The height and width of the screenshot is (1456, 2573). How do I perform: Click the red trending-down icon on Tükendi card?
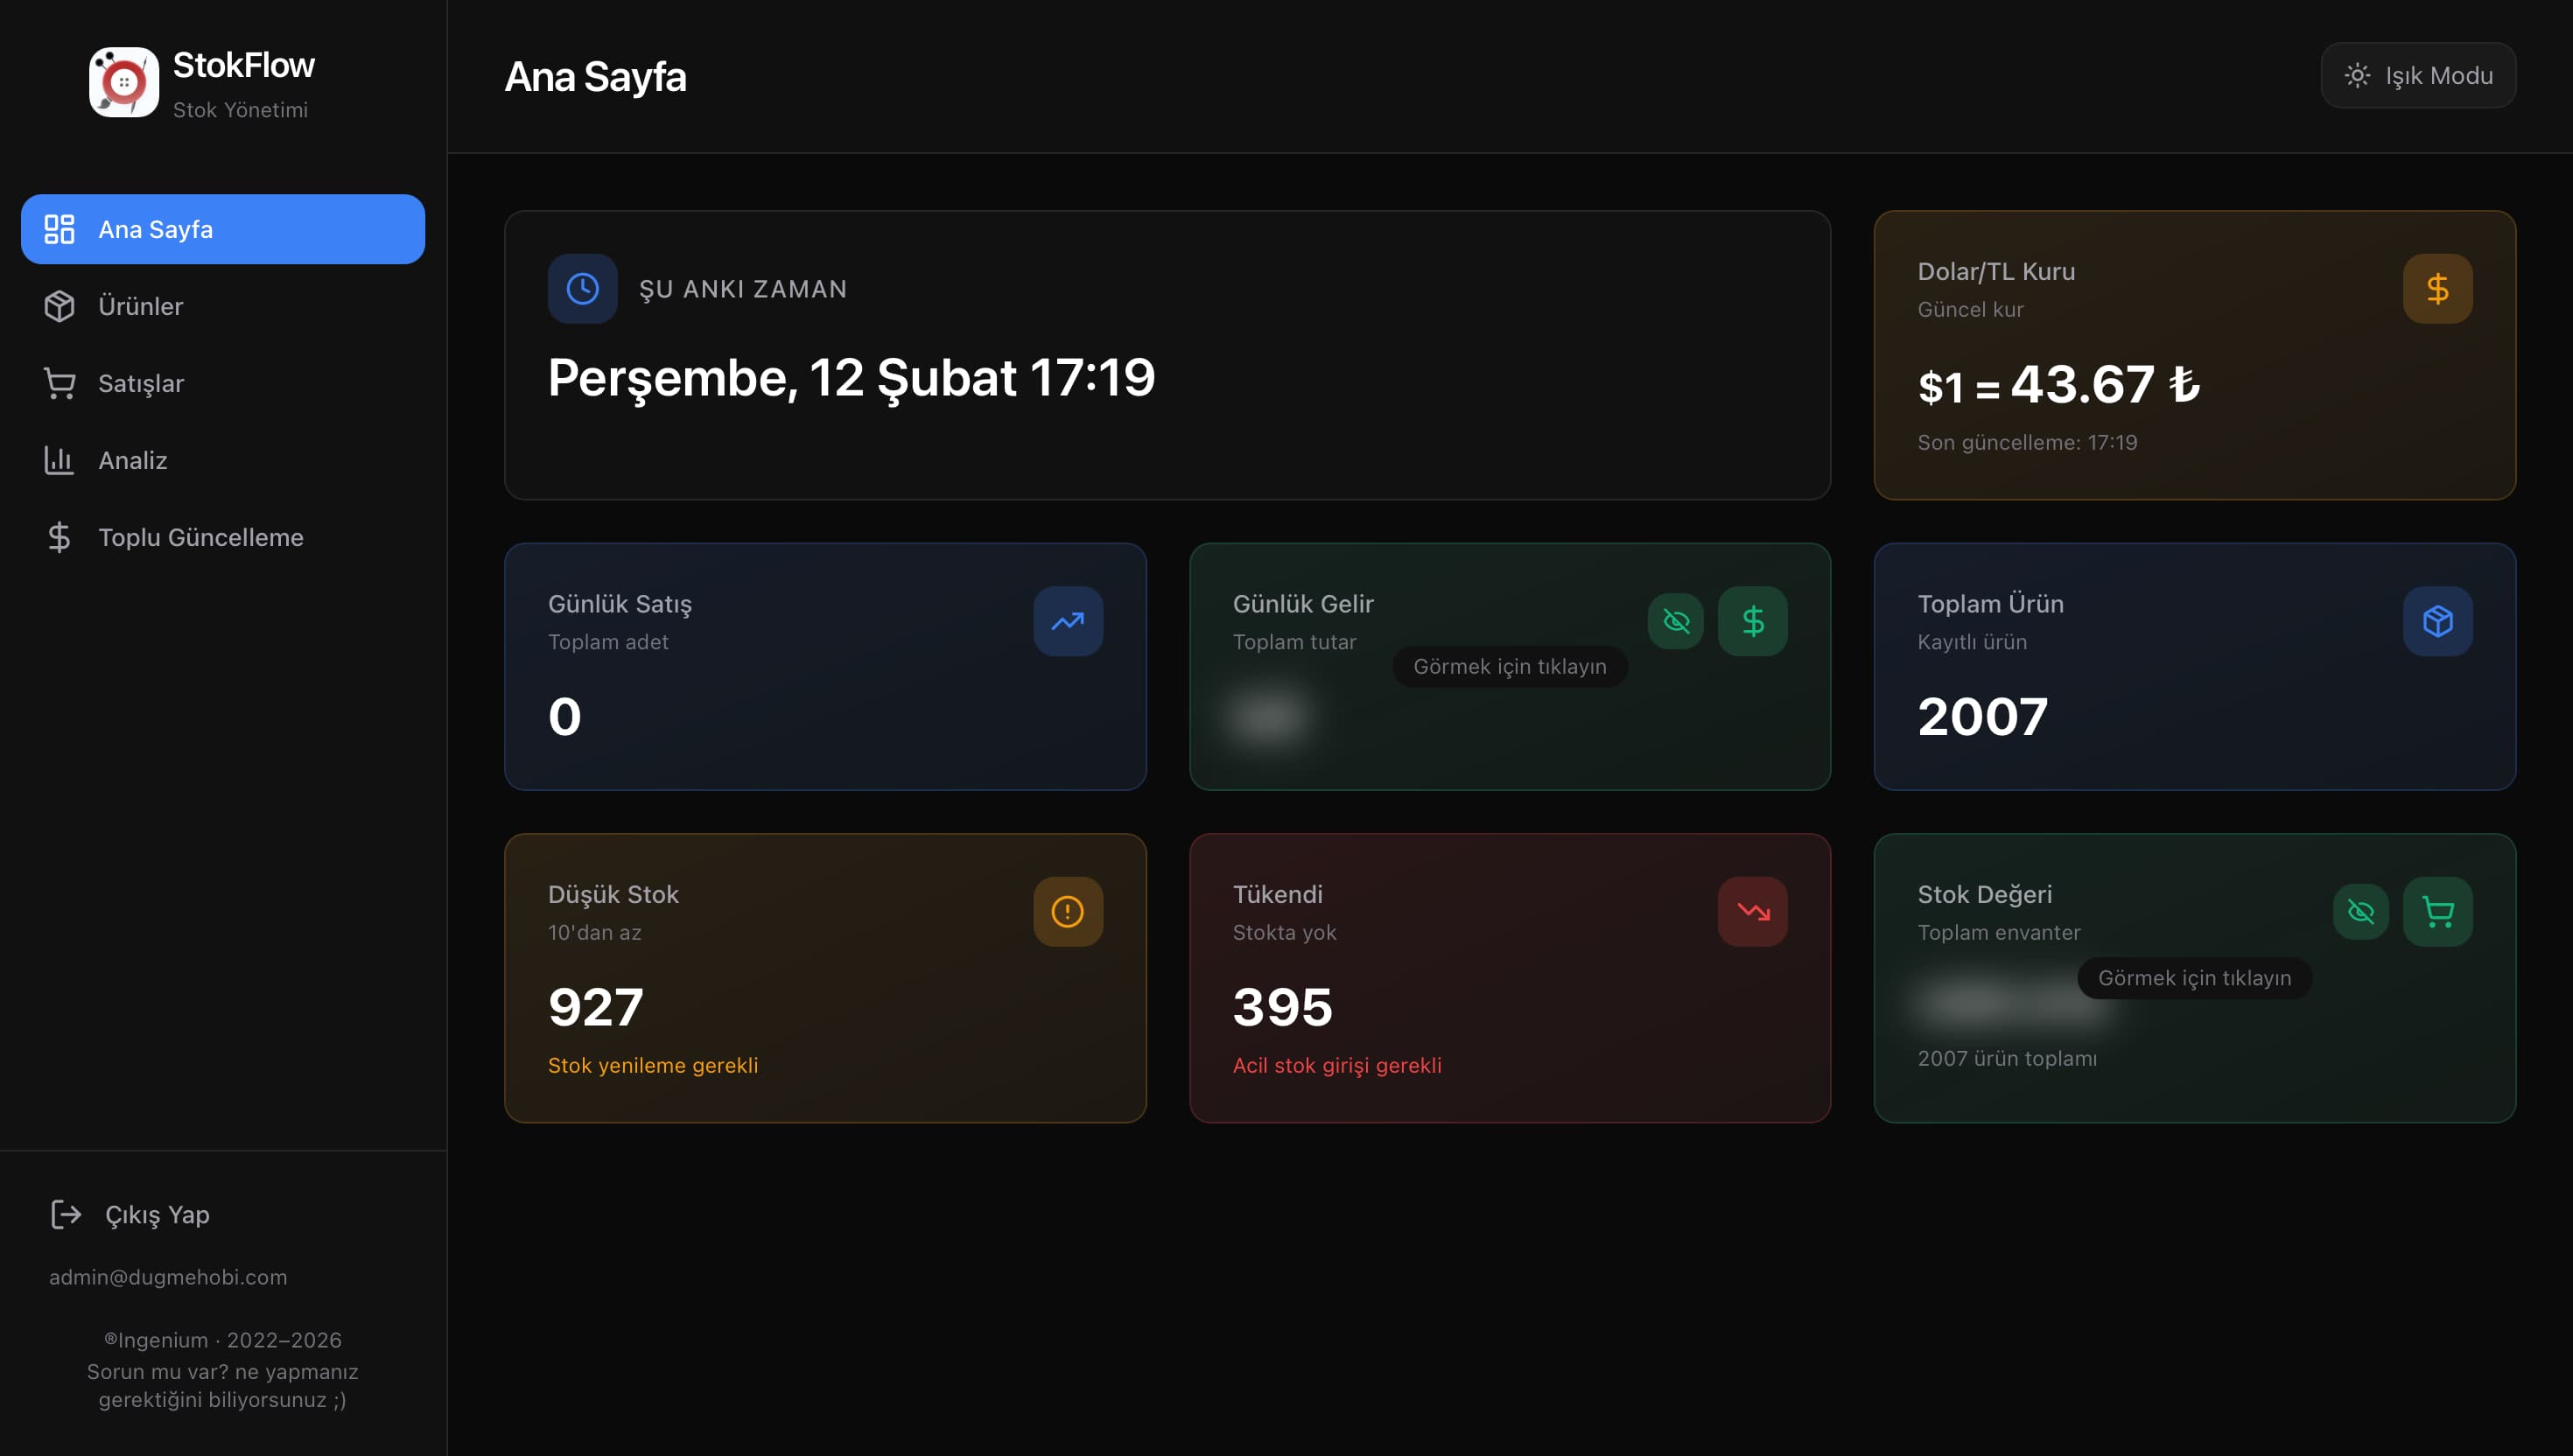point(1752,911)
